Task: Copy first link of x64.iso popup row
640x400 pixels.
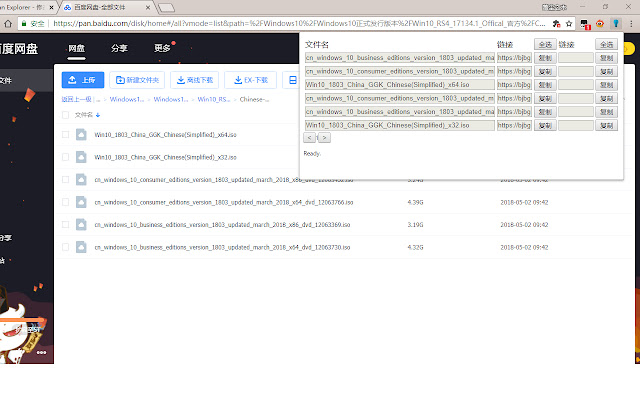Action: pyautogui.click(x=545, y=85)
